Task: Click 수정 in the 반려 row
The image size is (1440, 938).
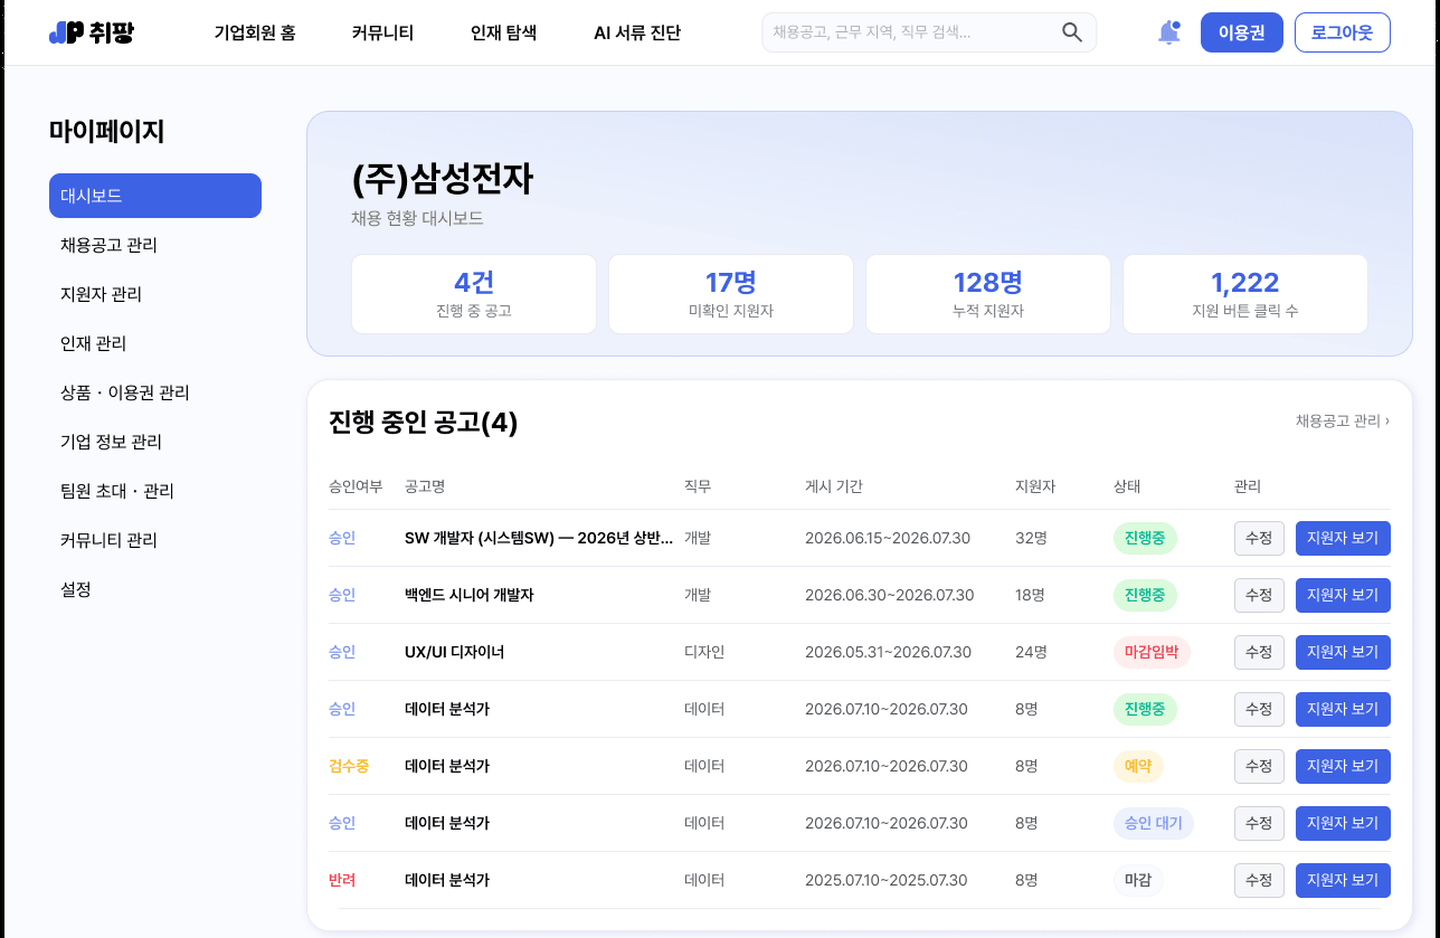Action: pyautogui.click(x=1259, y=880)
